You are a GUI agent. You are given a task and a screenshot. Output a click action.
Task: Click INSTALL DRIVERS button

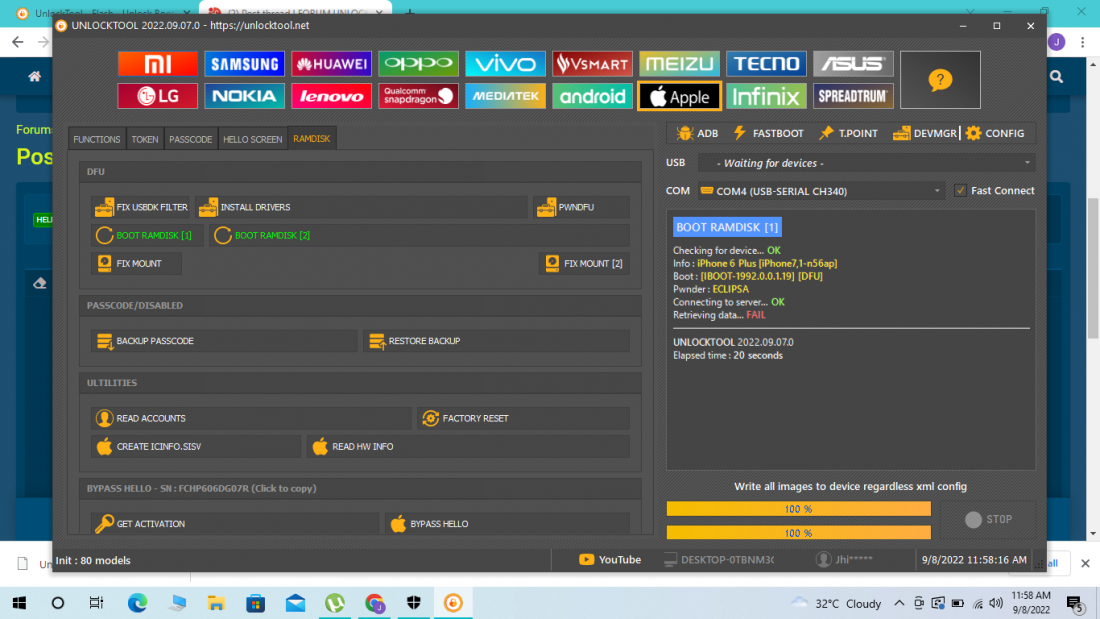pyautogui.click(x=361, y=207)
